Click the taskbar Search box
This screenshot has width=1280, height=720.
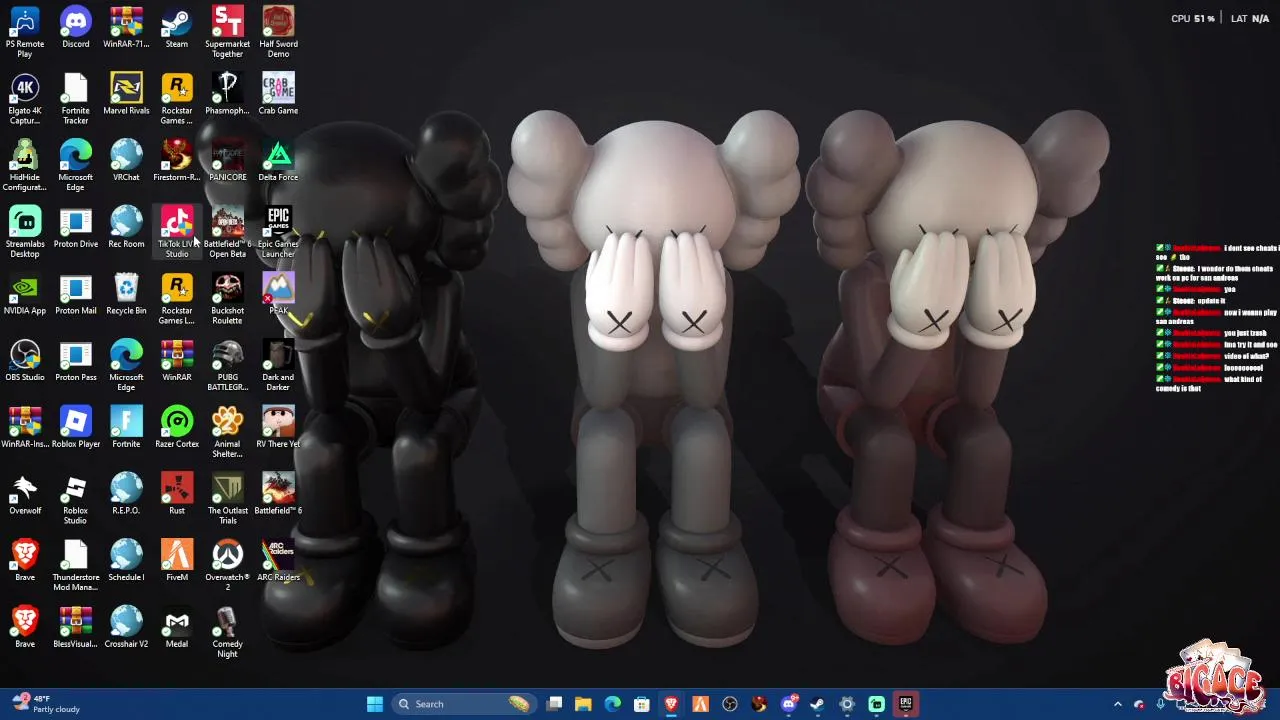463,704
